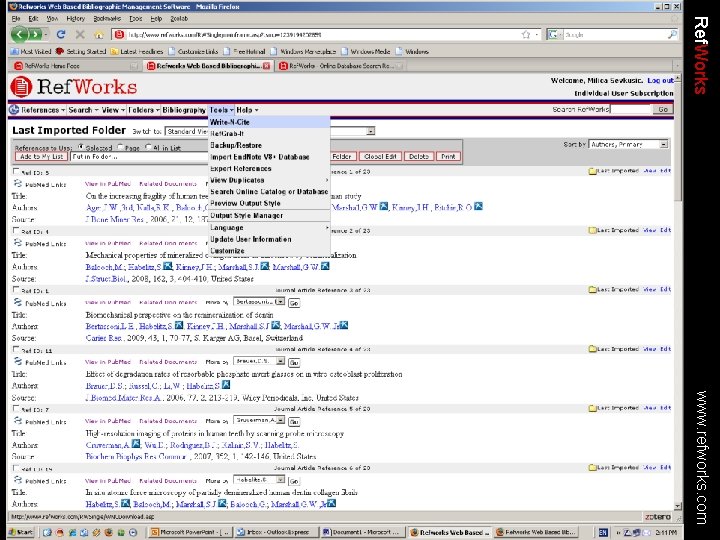Go back with Firefox back arrow
720x540 pixels.
pyautogui.click(x=19, y=34)
